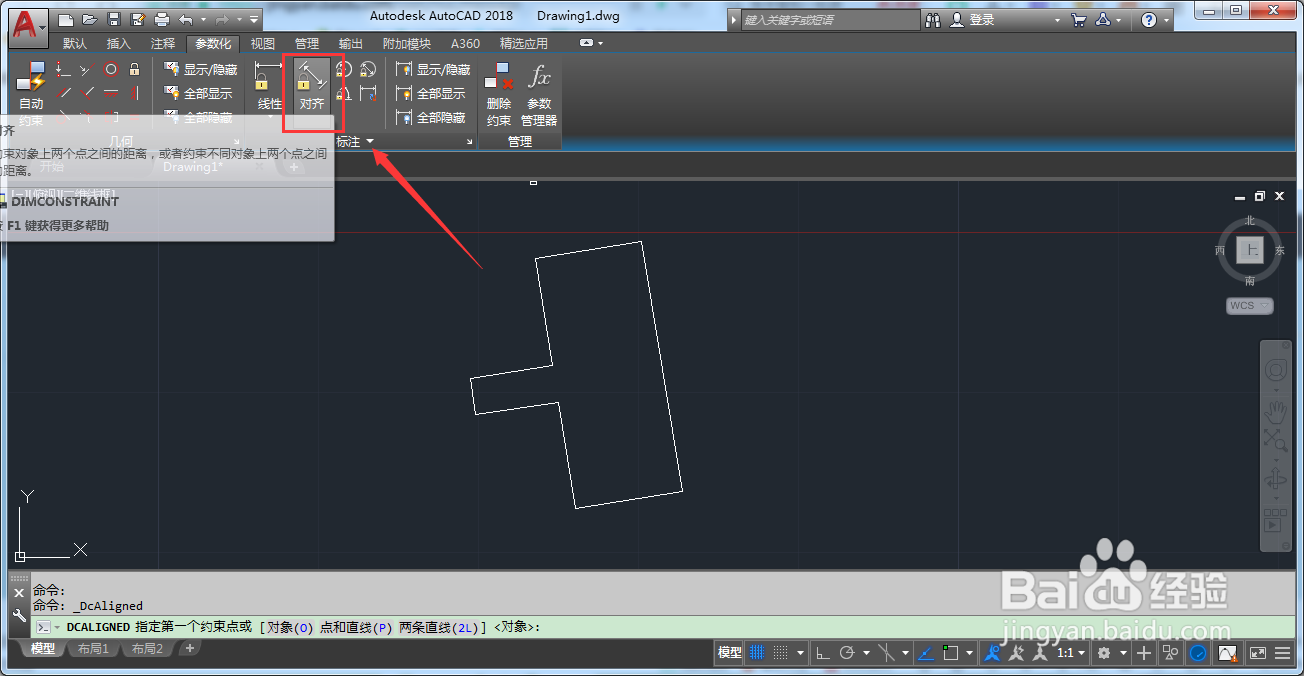Image resolution: width=1304 pixels, height=676 pixels.
Task: Open the Autodesk App Store cart icon
Action: (1078, 19)
